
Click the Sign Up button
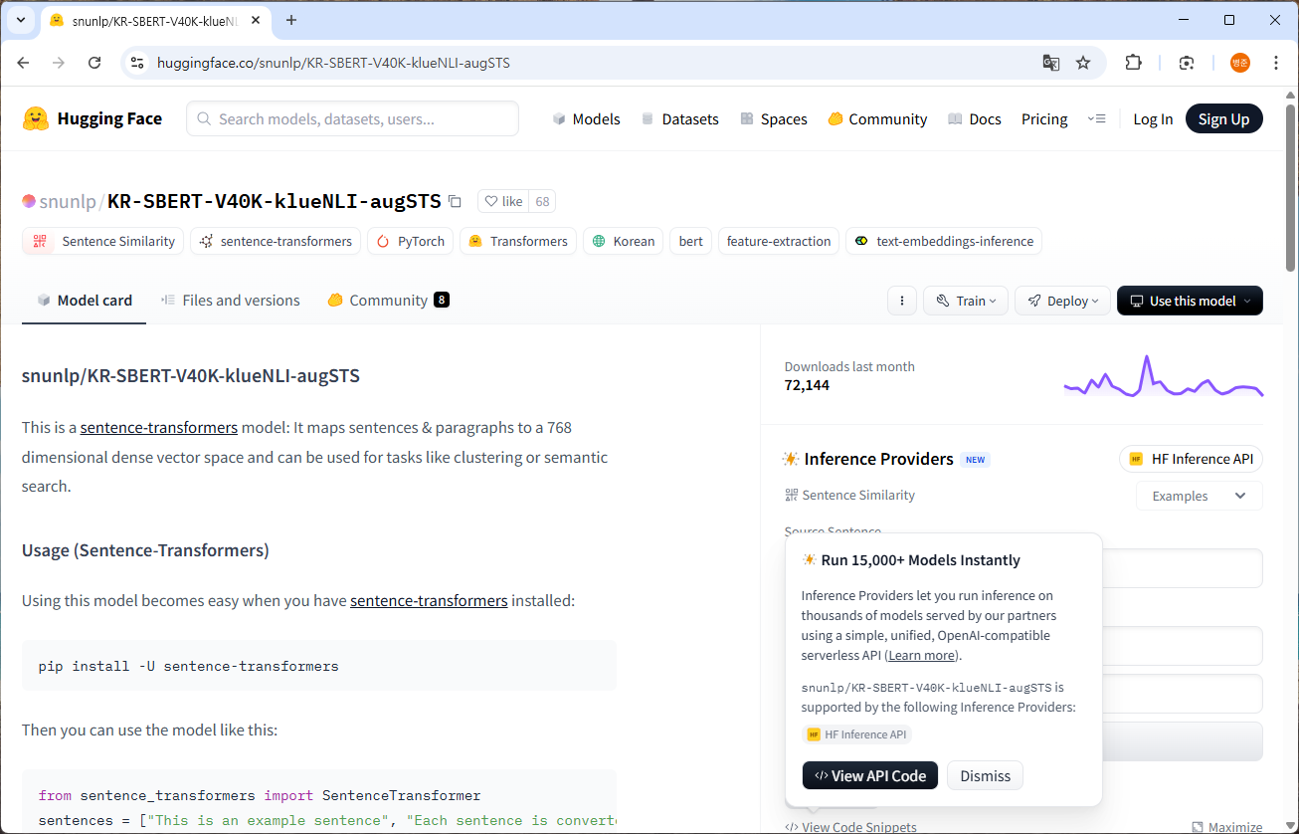coord(1224,119)
